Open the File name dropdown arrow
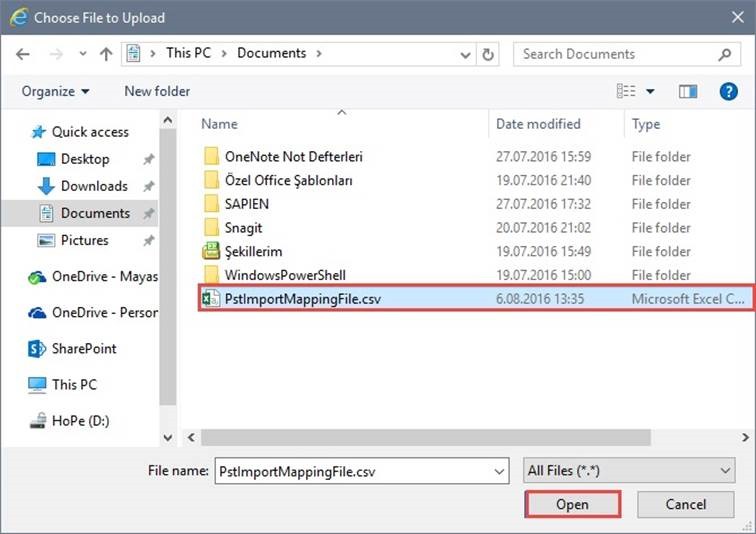This screenshot has height=534, width=756. pyautogui.click(x=500, y=471)
